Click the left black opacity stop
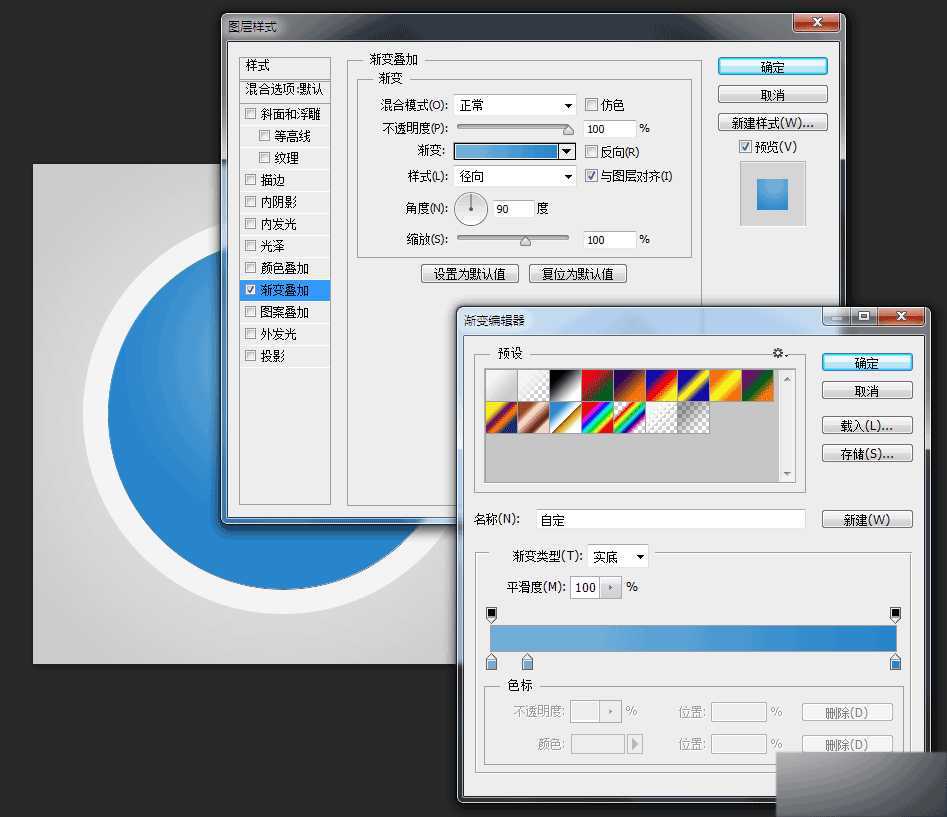Image resolution: width=947 pixels, height=817 pixels. pyautogui.click(x=491, y=614)
